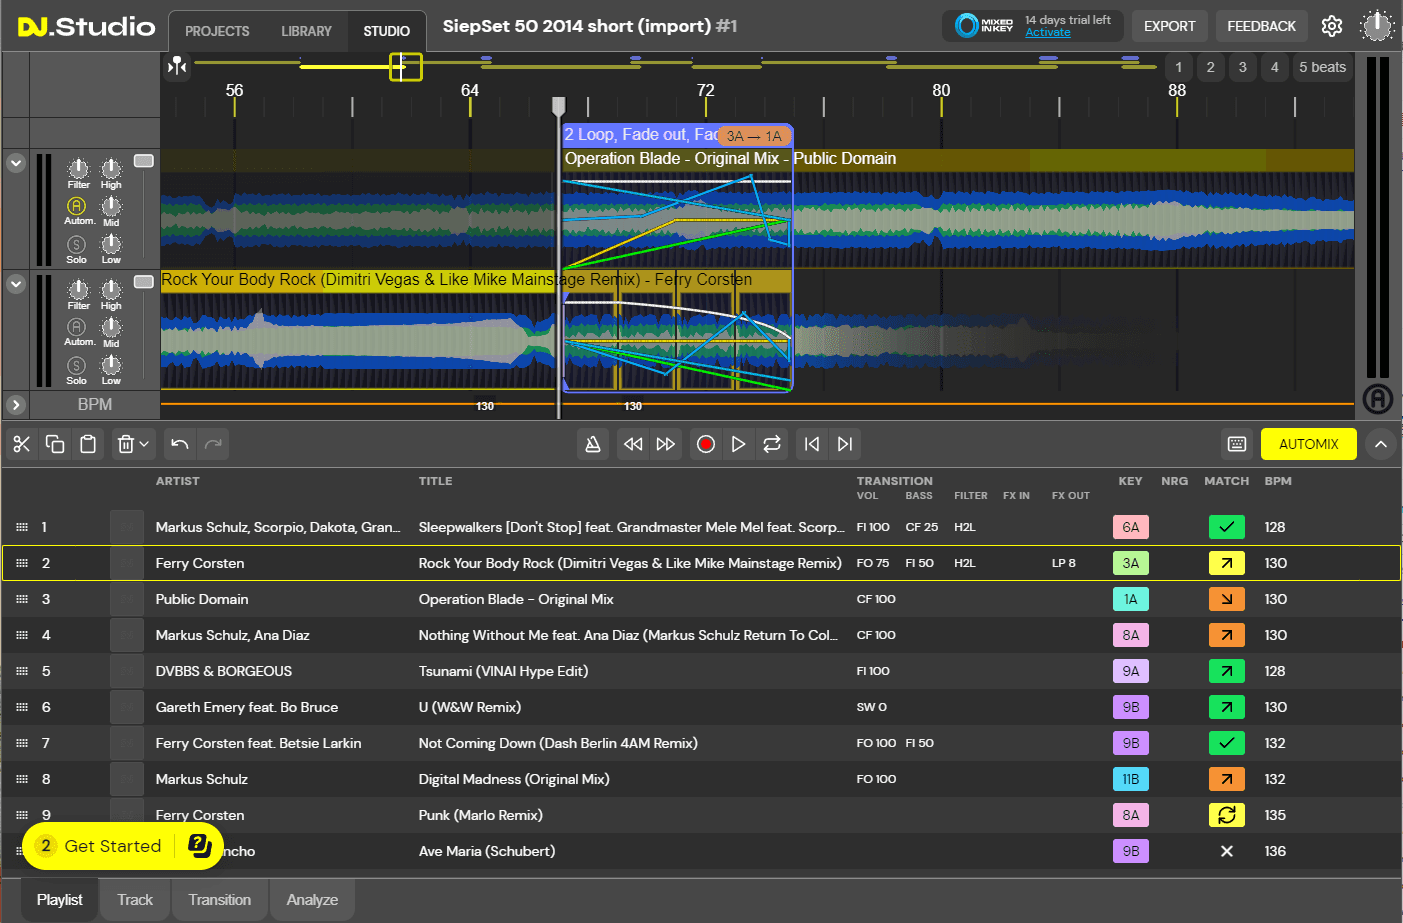Click the 3A → 1A transition key badge
The width and height of the screenshot is (1403, 923).
coord(754,136)
